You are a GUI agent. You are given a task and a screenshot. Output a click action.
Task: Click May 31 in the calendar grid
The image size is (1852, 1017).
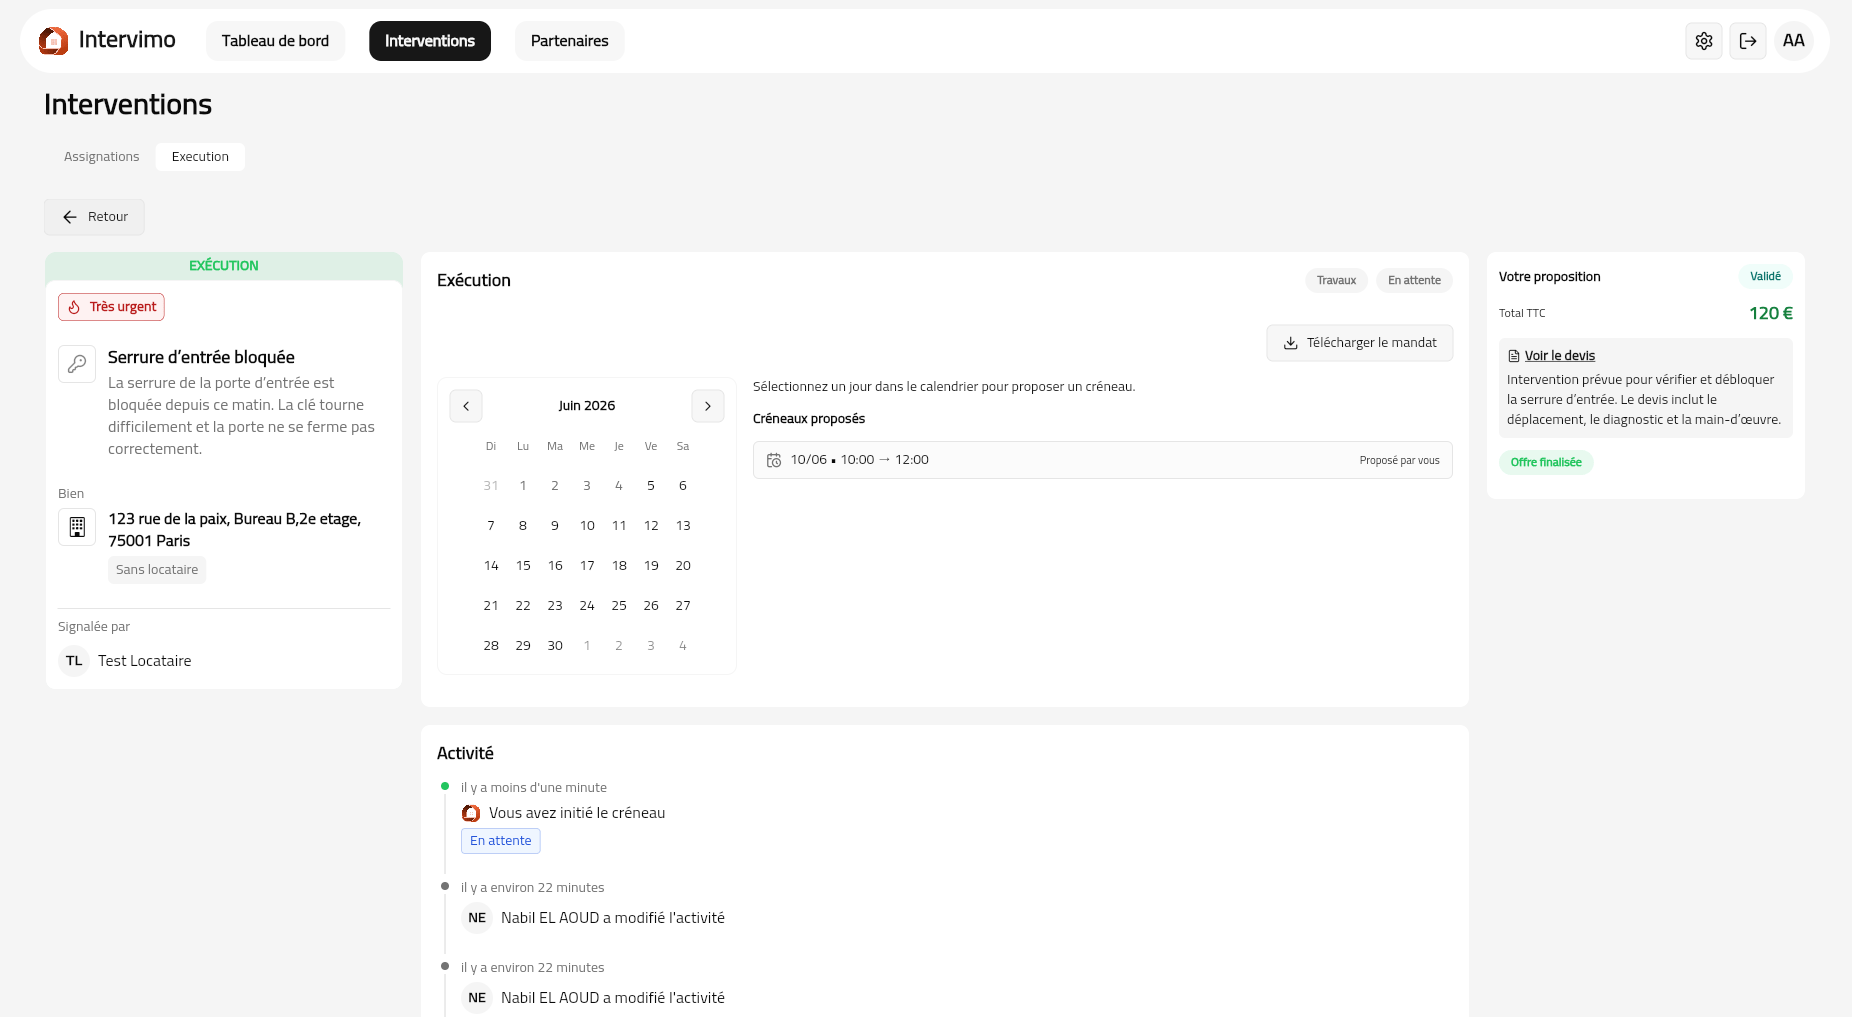point(491,486)
